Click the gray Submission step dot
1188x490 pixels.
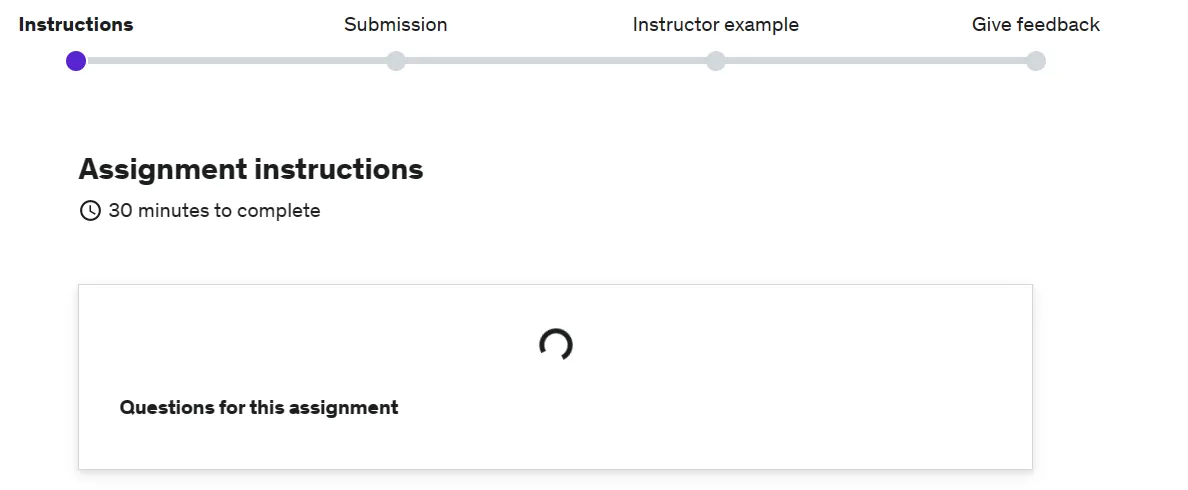[396, 61]
